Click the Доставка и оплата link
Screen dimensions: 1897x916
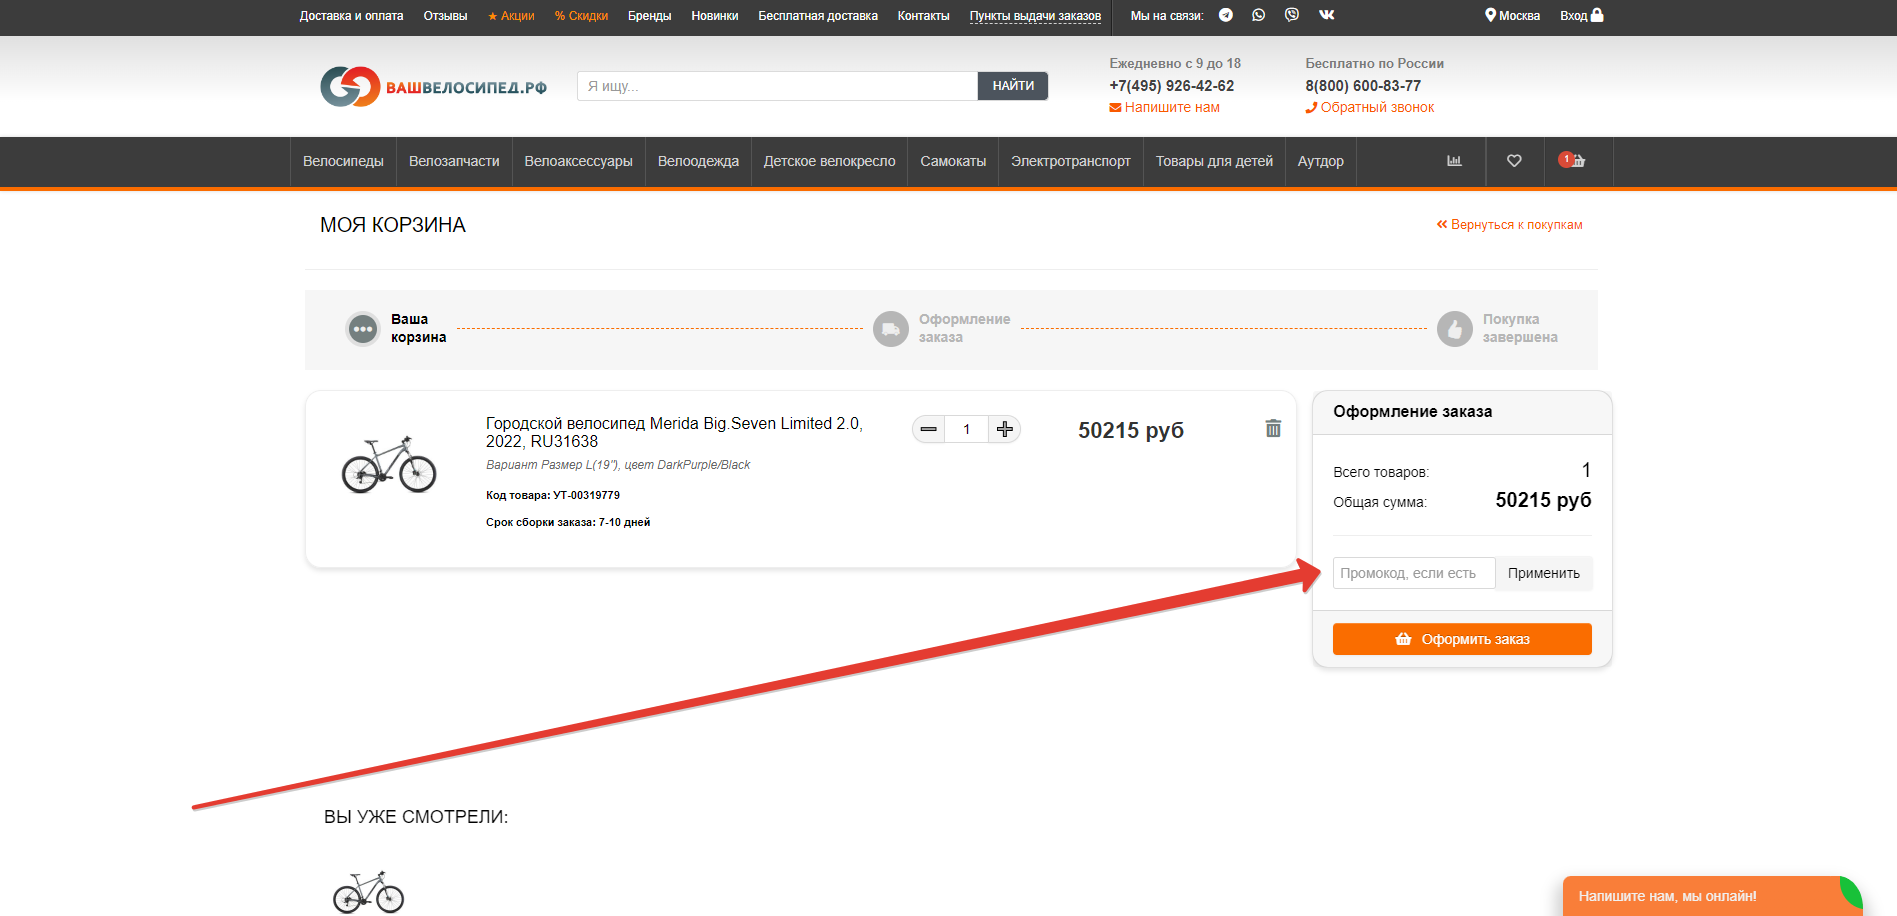351,16
